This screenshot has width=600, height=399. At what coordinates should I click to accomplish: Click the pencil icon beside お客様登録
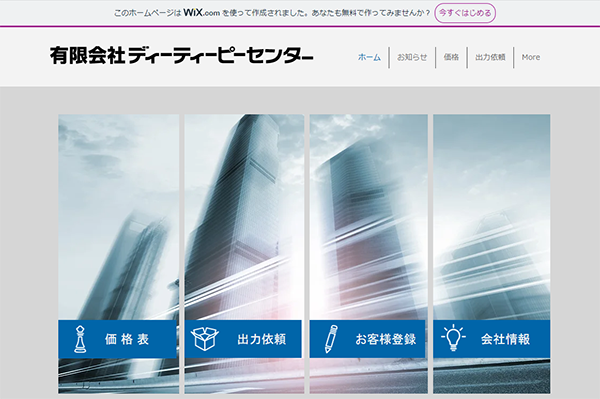tap(331, 339)
